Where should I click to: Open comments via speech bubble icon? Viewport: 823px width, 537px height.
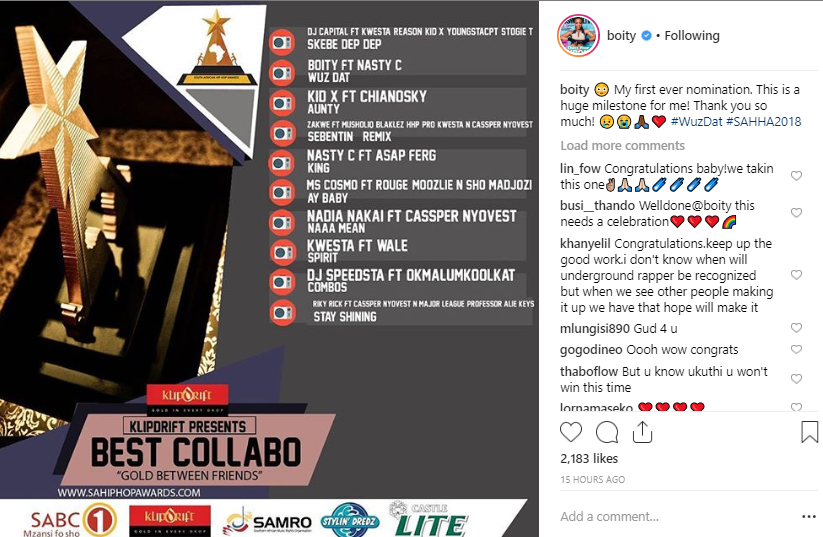[x=607, y=433]
